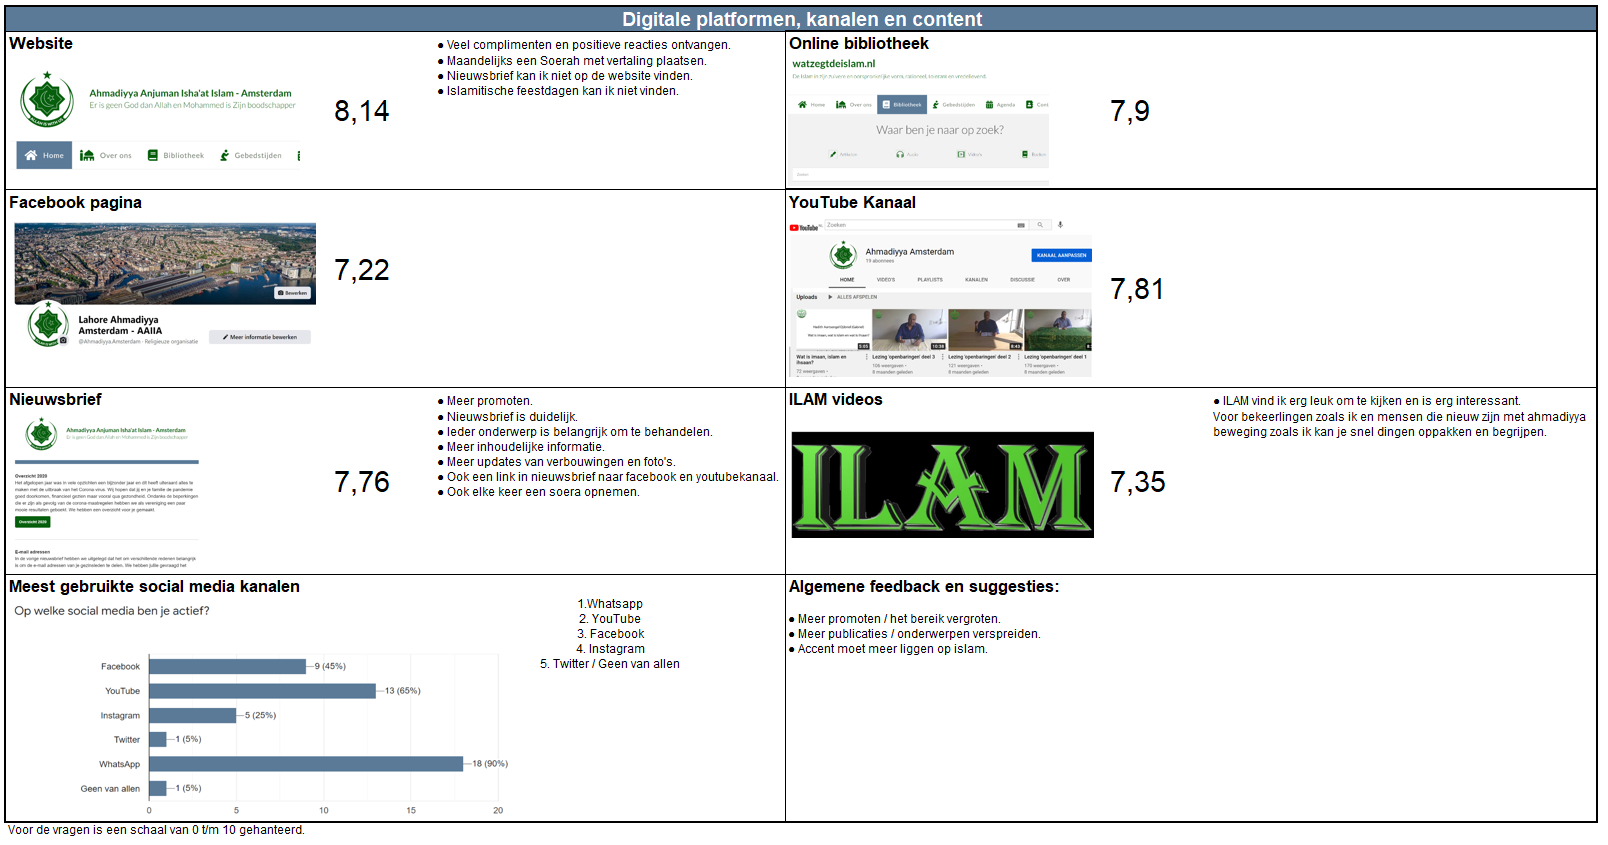Click the '1.Whatsapp' ranking entry
1608x845 pixels.
(x=610, y=604)
